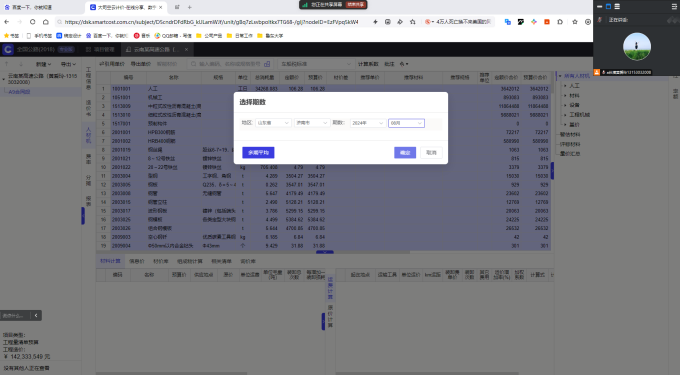This screenshot has height=375, width=680.
Task: Reload the current page
Action: [x=33, y=22]
